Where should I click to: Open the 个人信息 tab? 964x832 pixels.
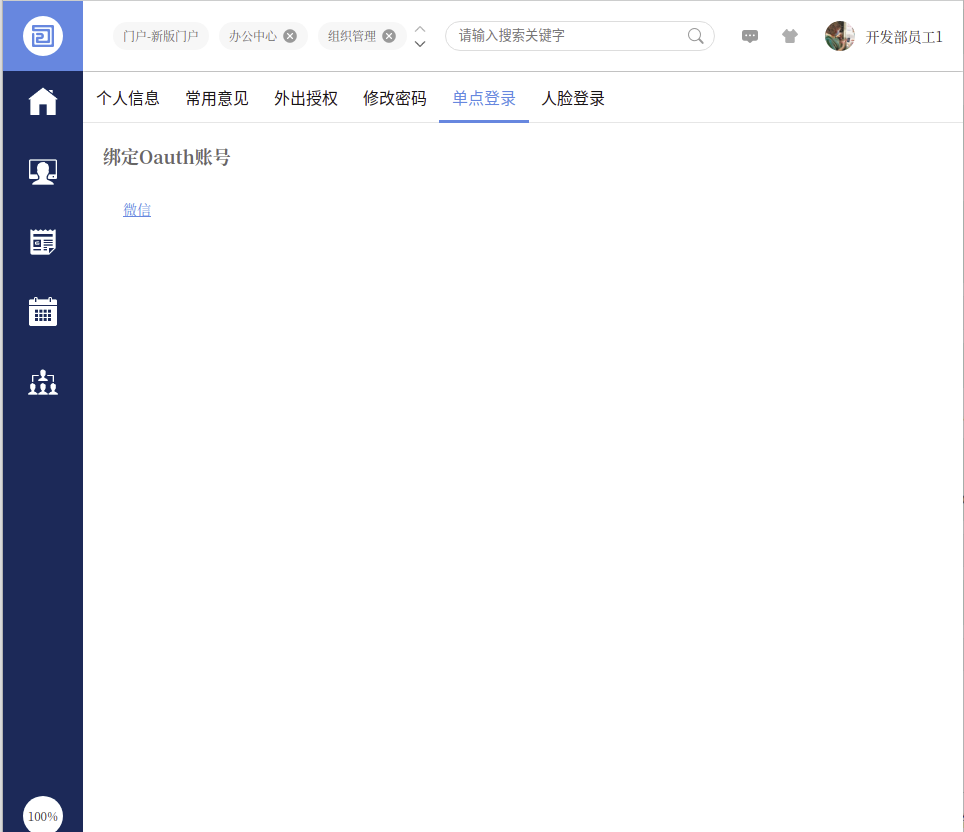click(128, 98)
